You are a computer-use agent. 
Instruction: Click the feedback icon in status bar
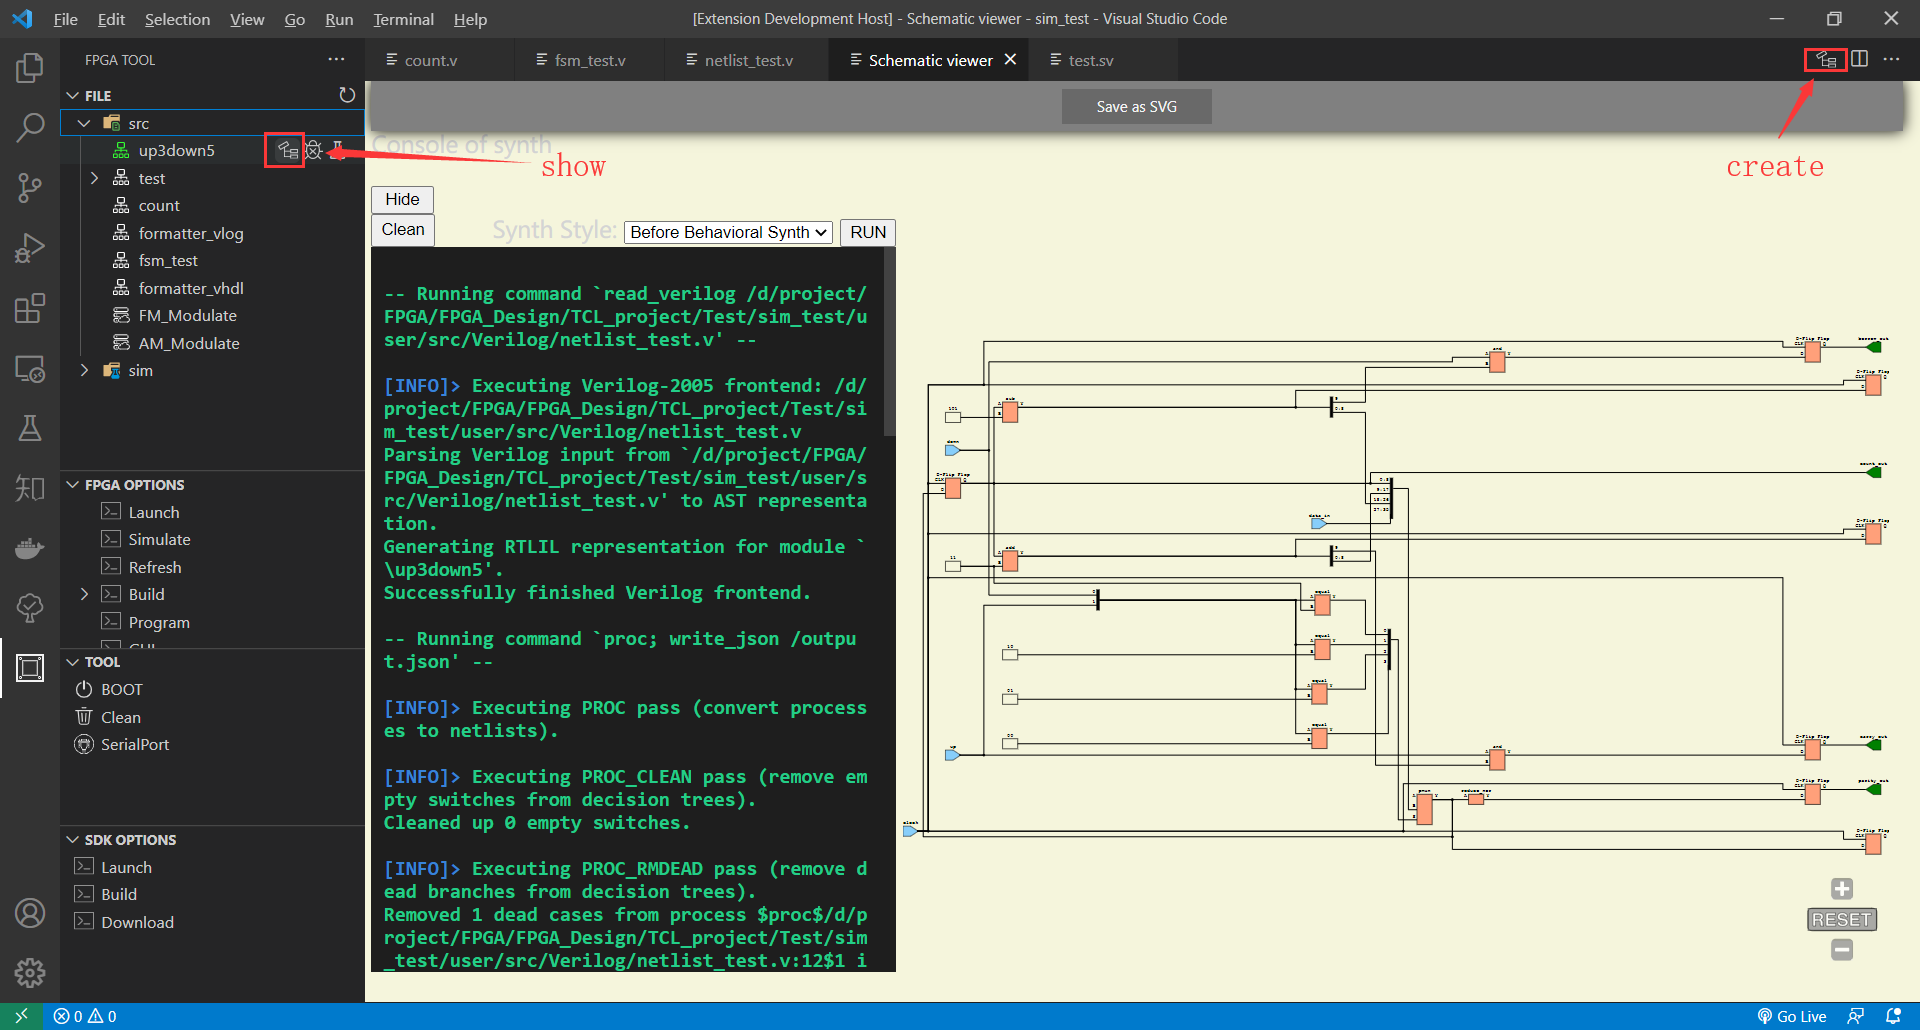click(x=1856, y=1016)
